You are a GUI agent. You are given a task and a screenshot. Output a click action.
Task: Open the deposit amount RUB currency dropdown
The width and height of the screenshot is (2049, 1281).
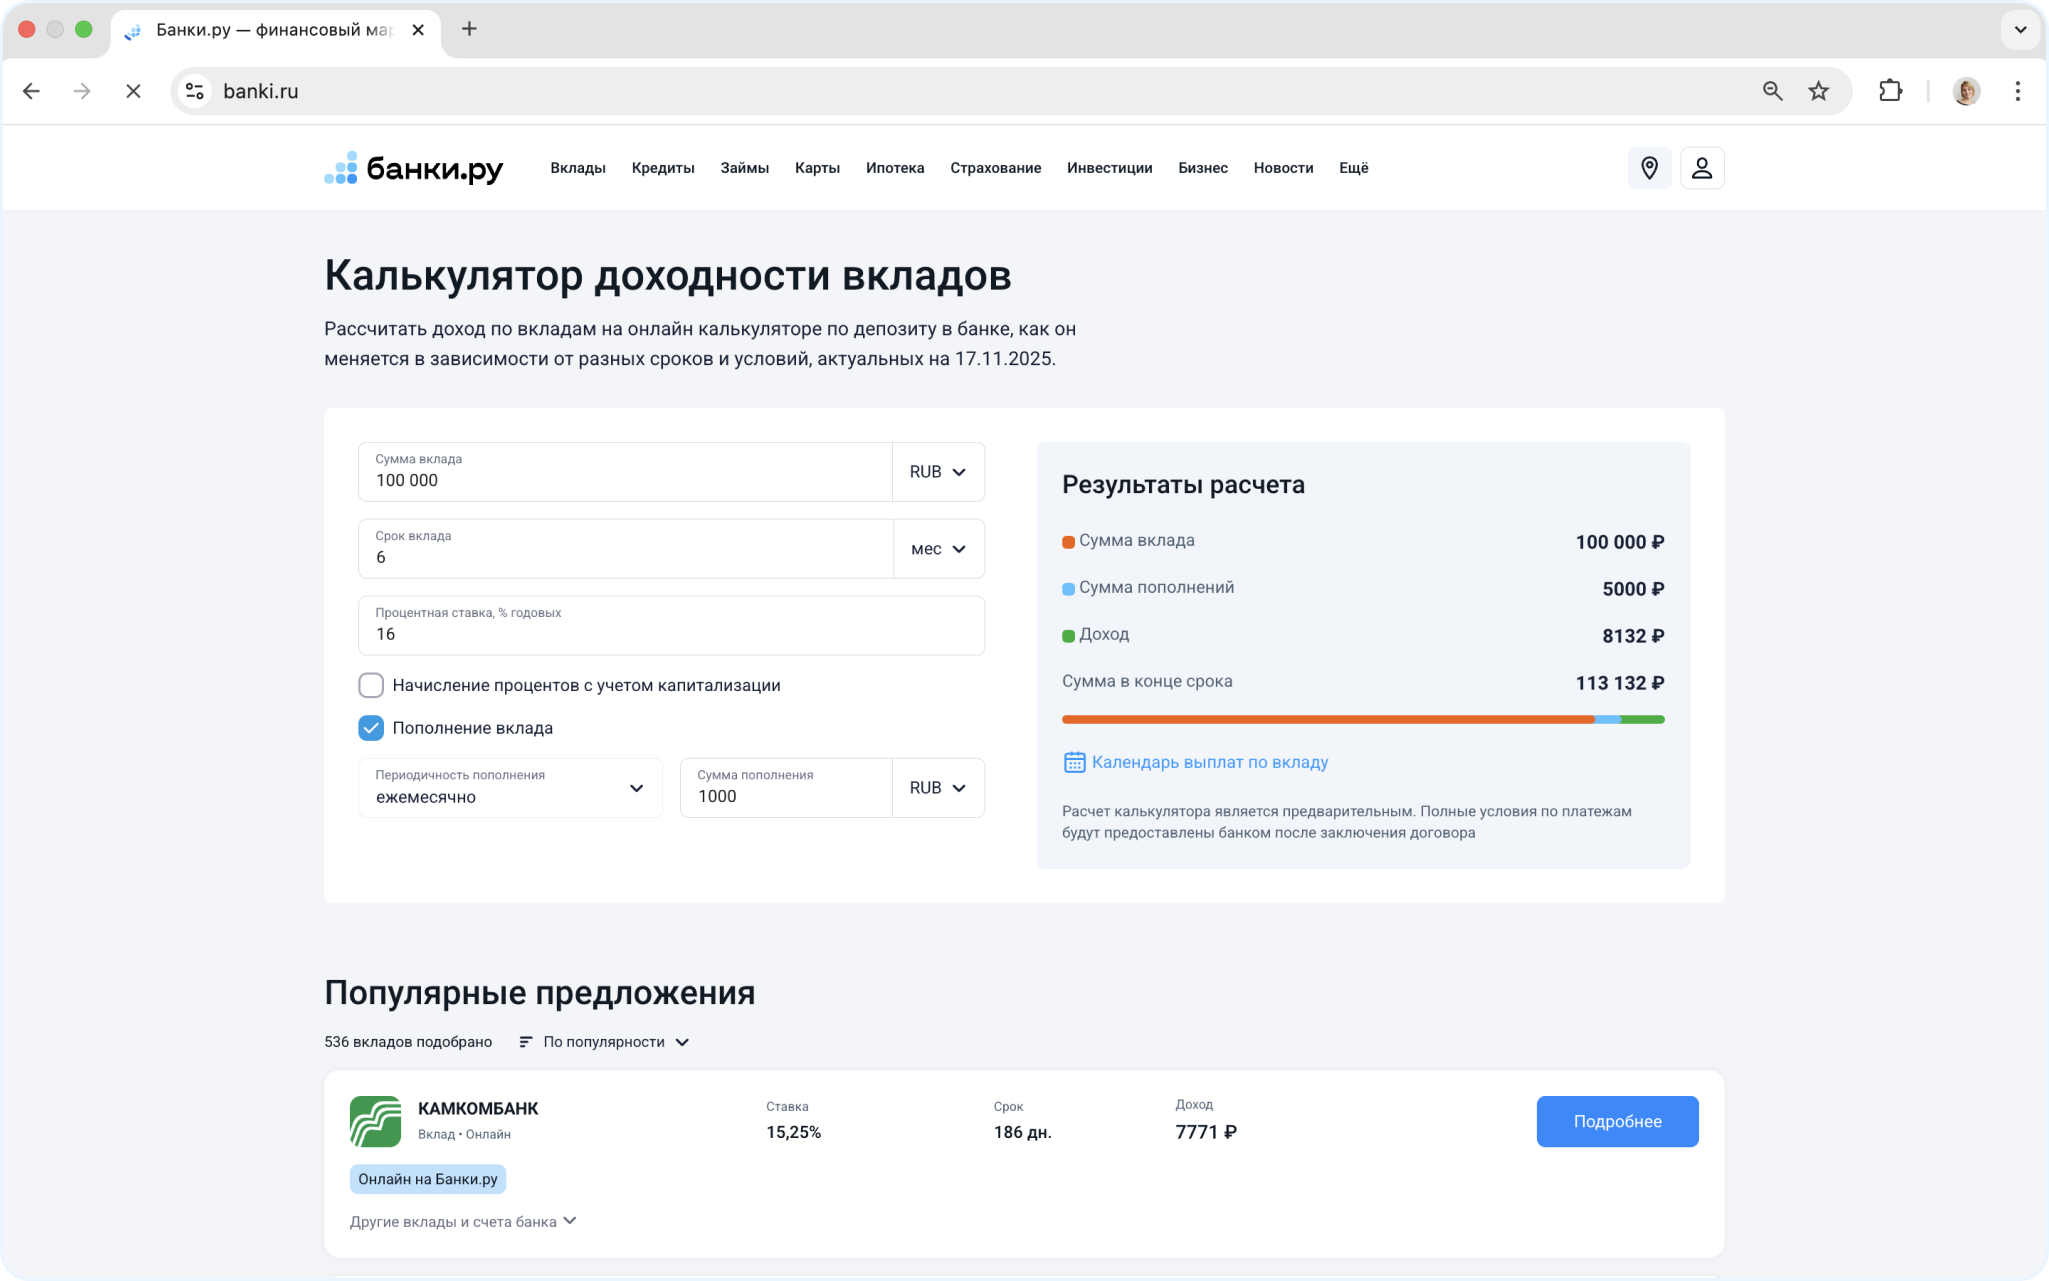tap(937, 472)
